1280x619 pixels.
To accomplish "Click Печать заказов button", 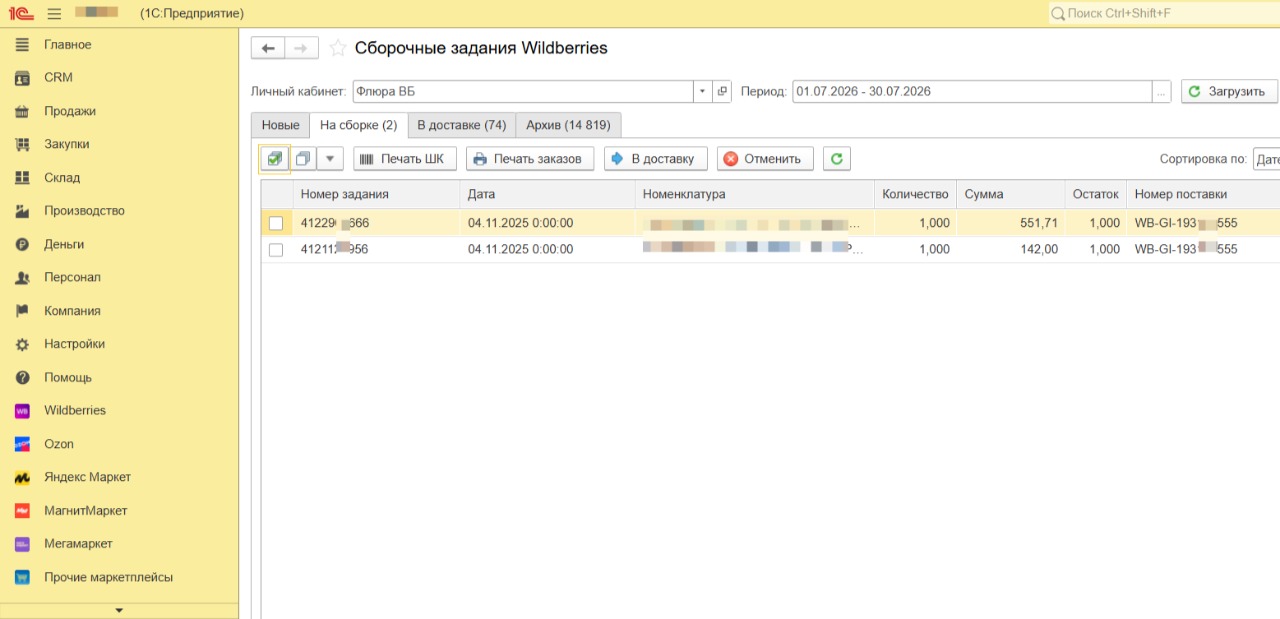I will pyautogui.click(x=530, y=158).
